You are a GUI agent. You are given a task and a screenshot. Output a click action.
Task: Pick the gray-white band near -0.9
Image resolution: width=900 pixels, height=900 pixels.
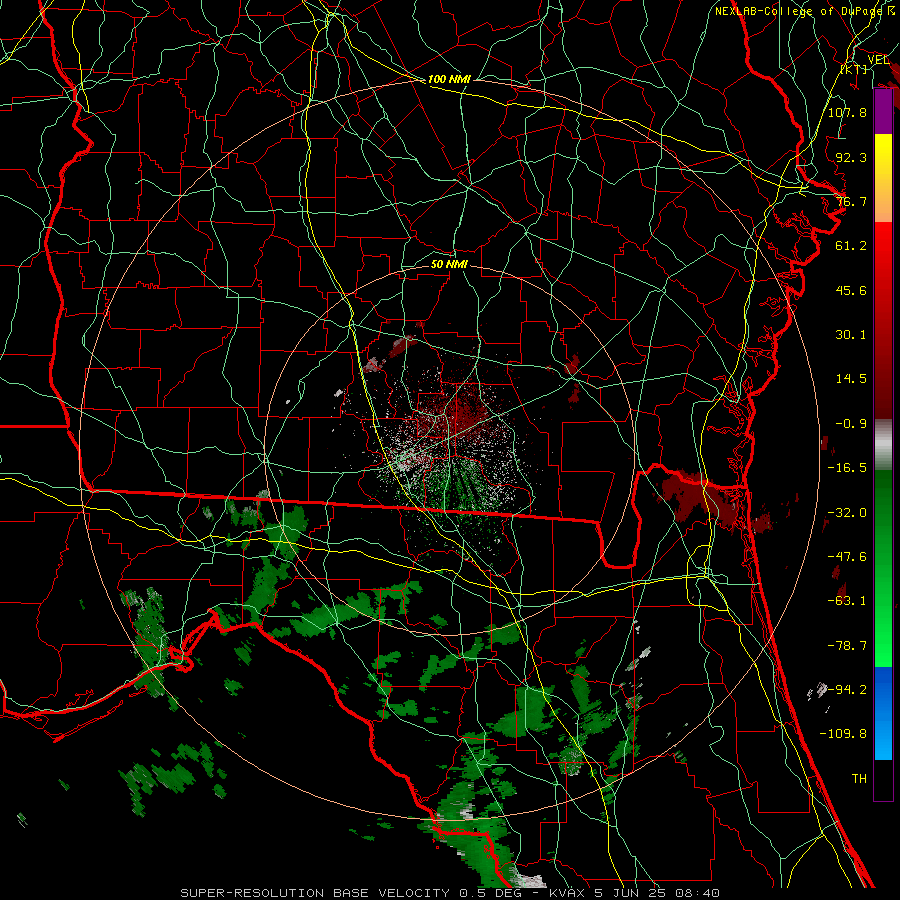point(883,445)
